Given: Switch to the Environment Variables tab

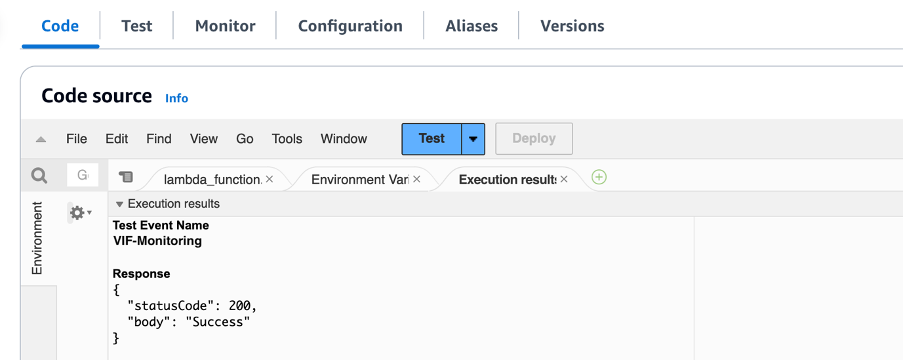Looking at the screenshot, I should pyautogui.click(x=360, y=179).
